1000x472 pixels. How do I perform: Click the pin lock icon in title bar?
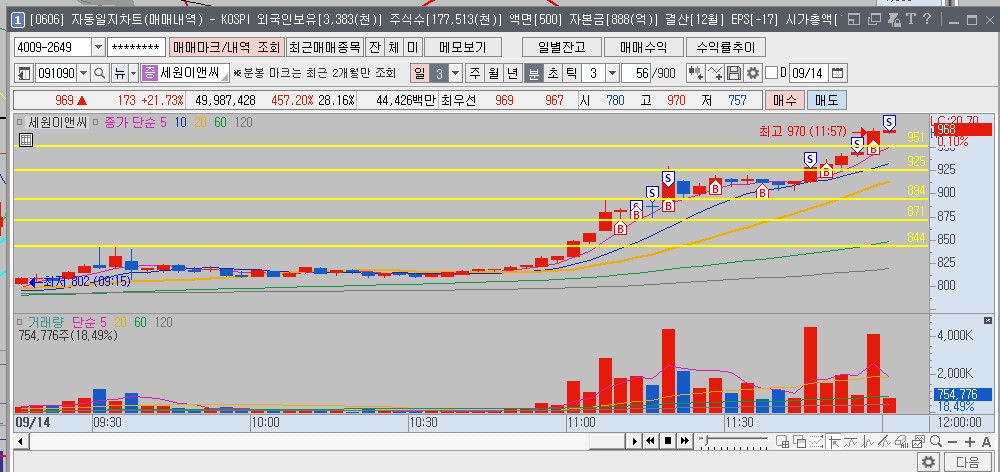895,19
